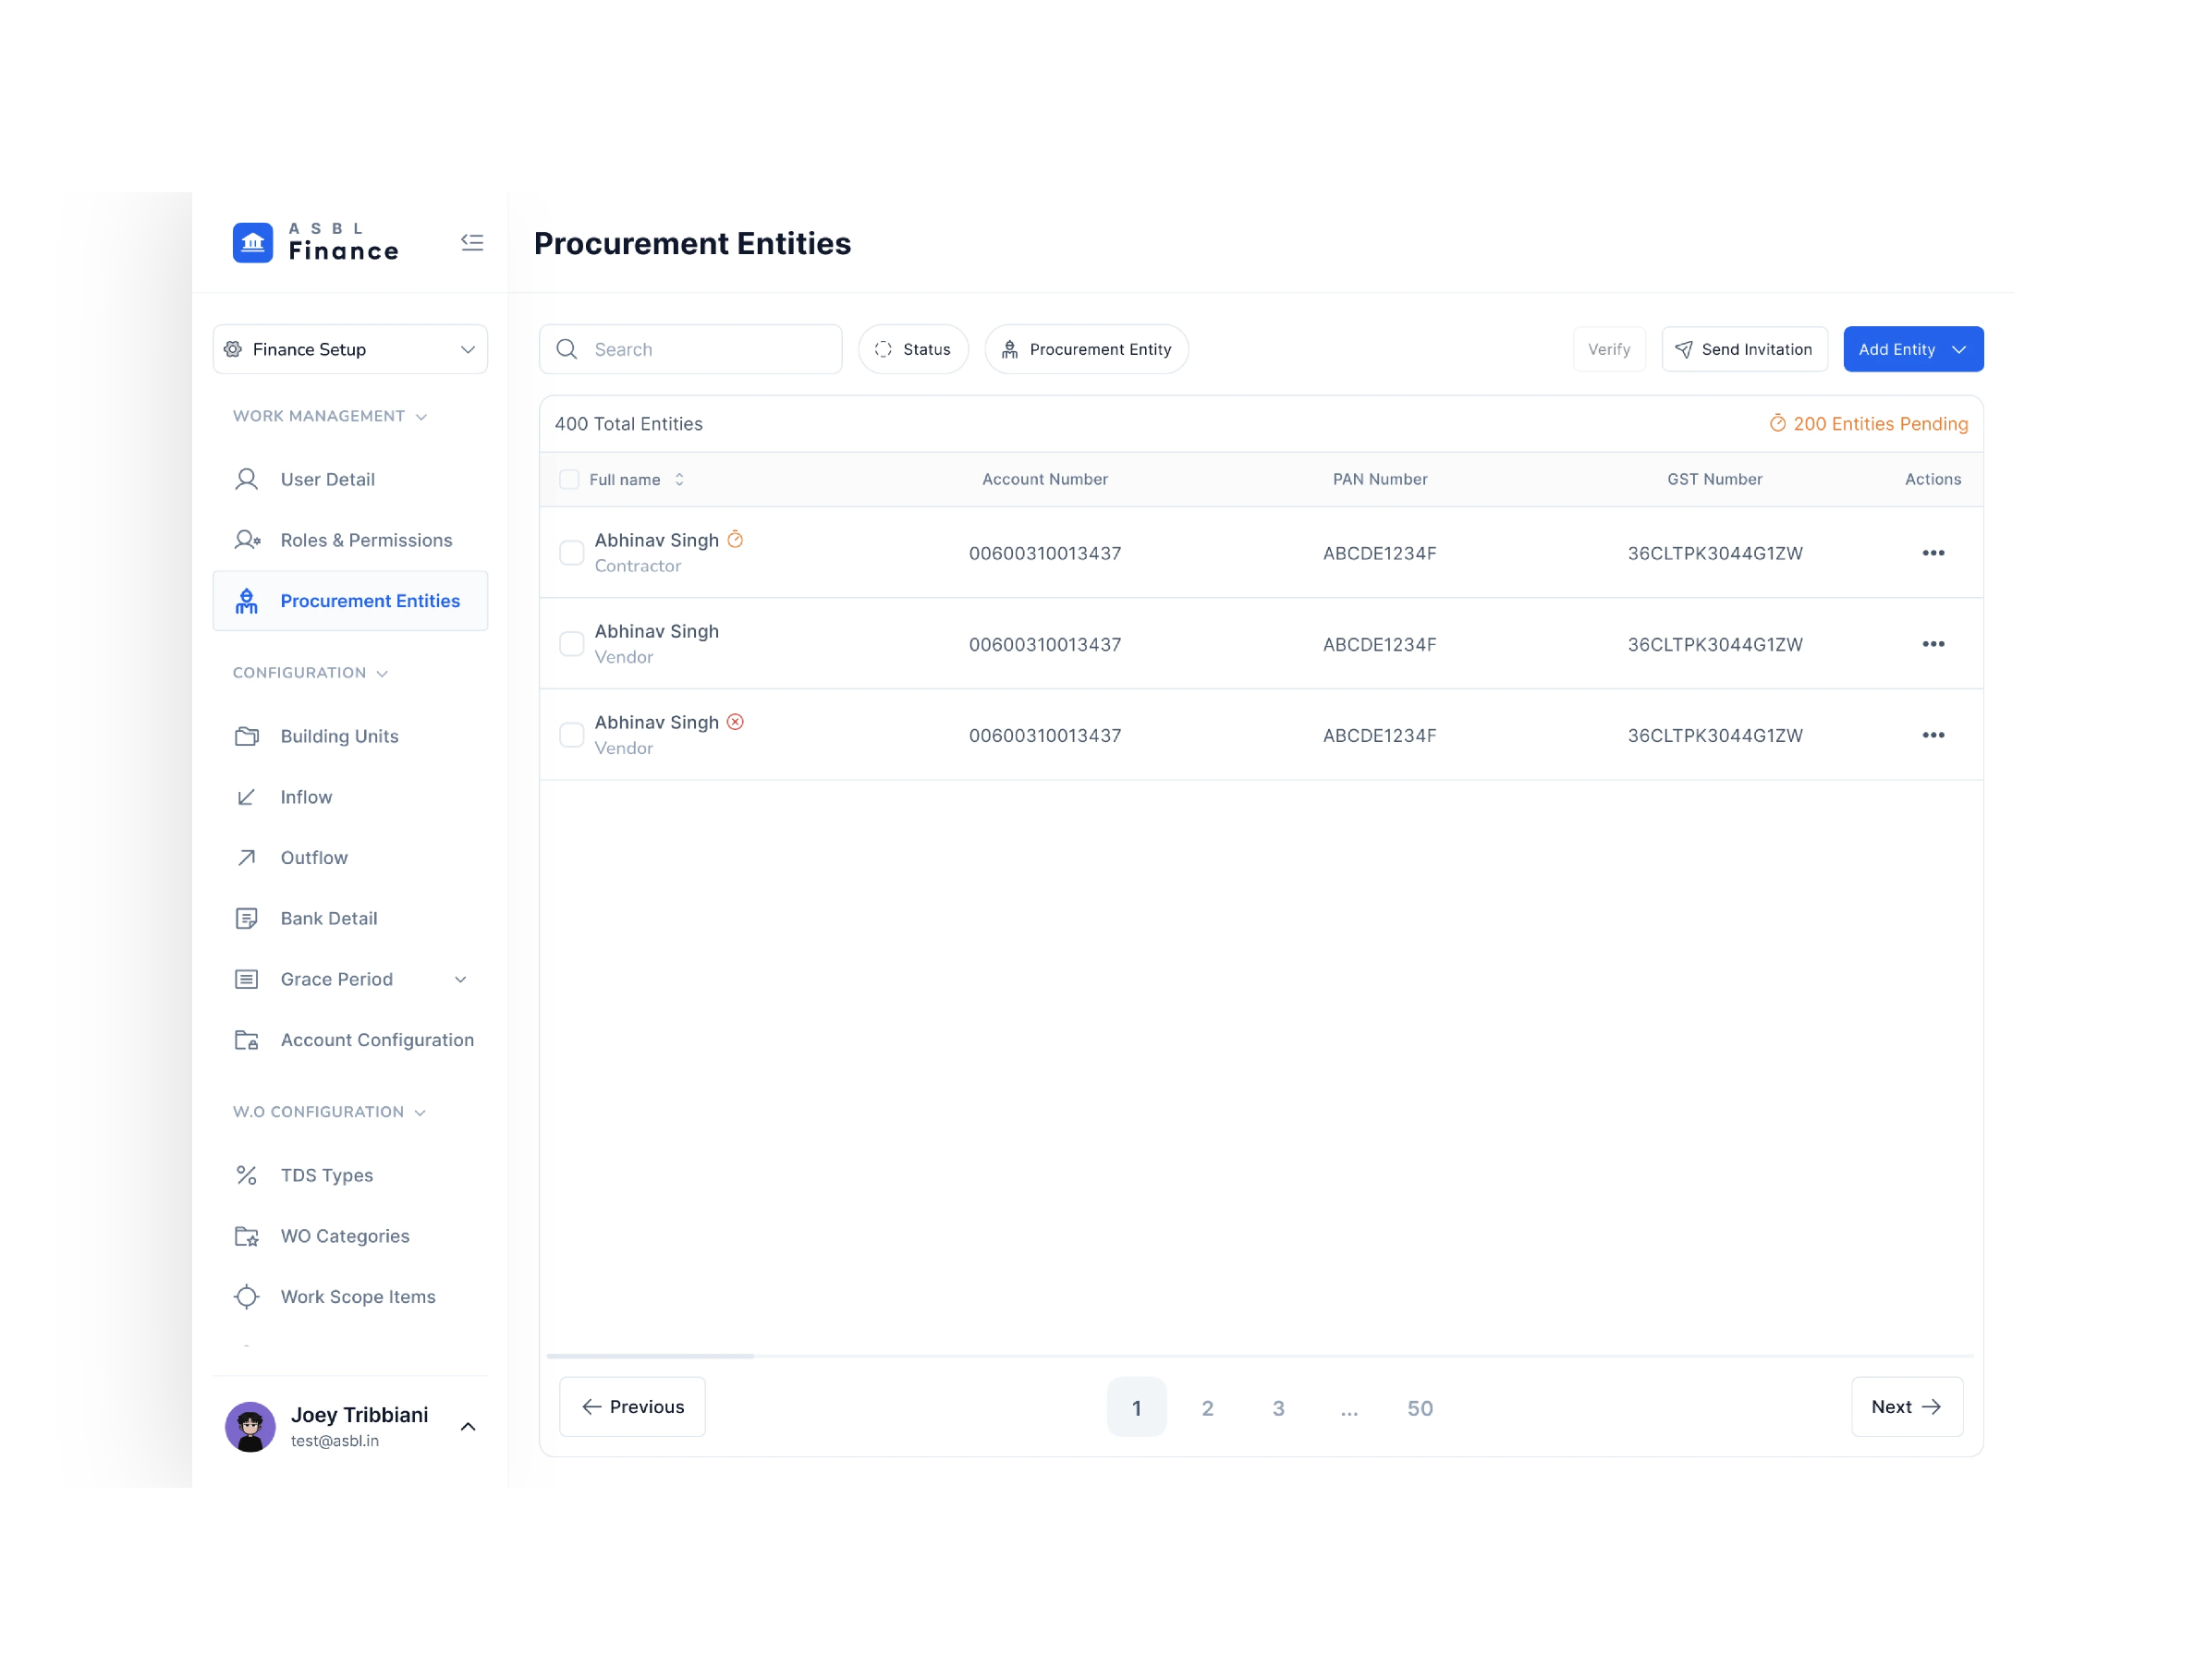Check the middle Abhinav Singh Vendor row checkbox
This screenshot has height=1680, width=2207.
571,644
